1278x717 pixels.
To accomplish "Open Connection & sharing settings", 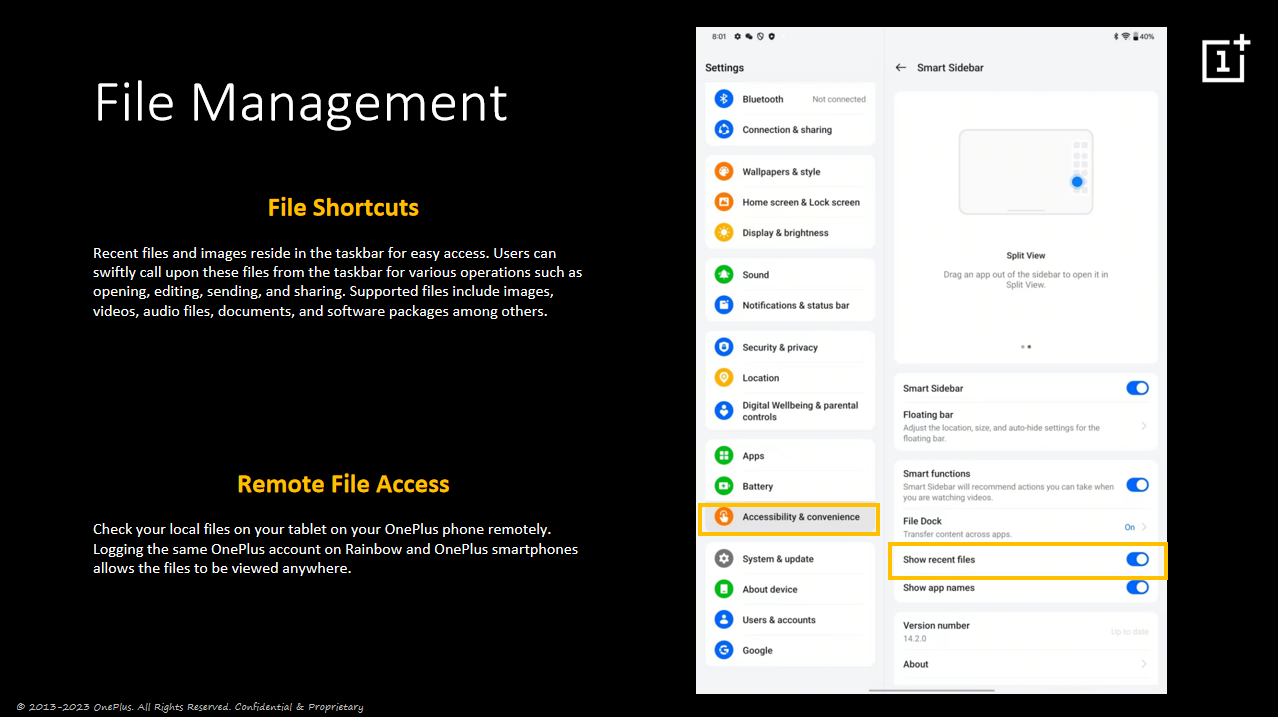I will pos(790,130).
